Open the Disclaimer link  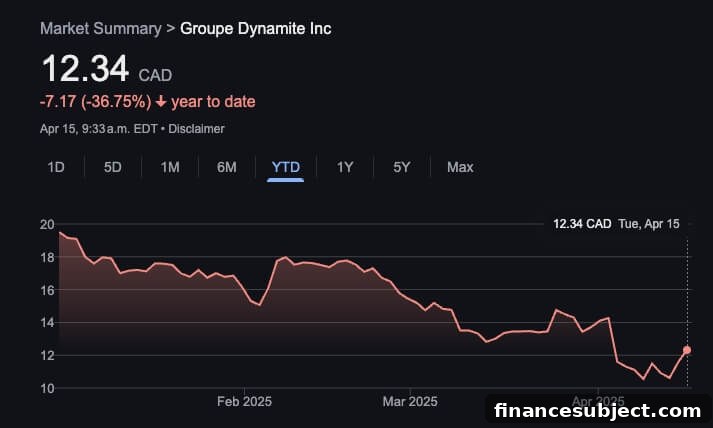196,129
